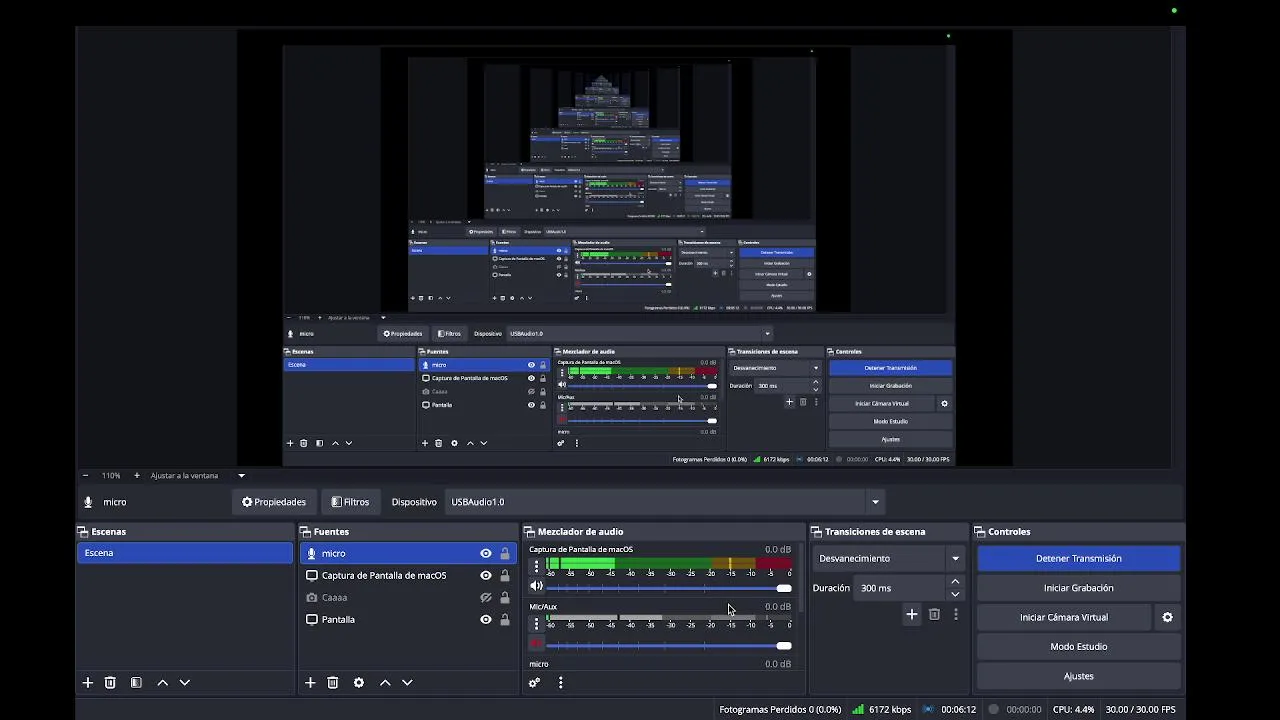The width and height of the screenshot is (1280, 720).
Task: Move the source down in the Fuentes panel
Action: pyautogui.click(x=407, y=683)
